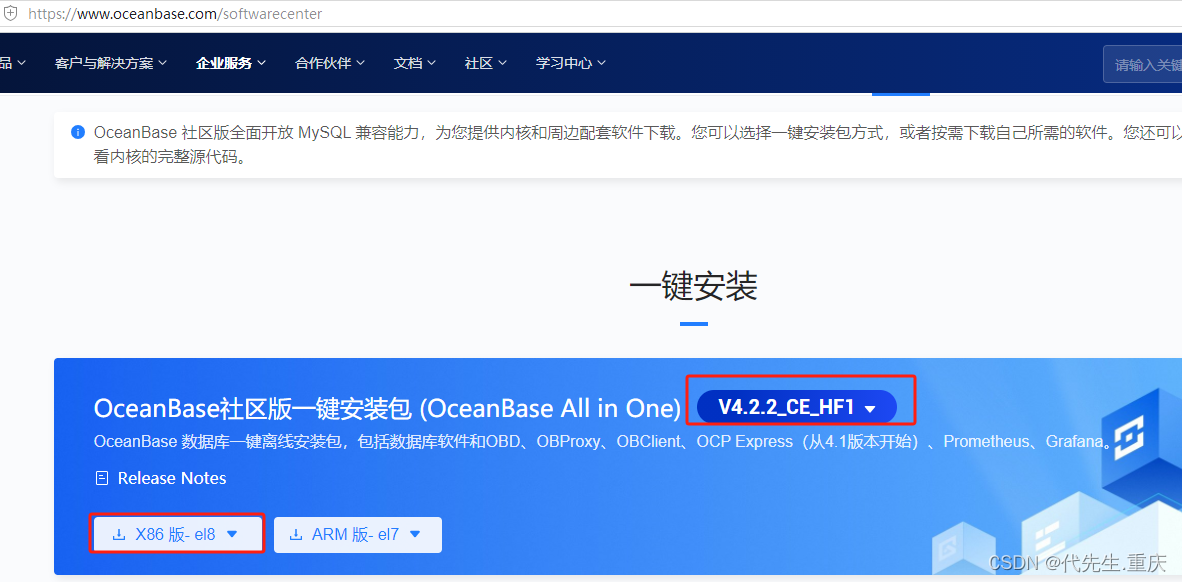Click the download icon on ARM 版-el7 button
The height and width of the screenshot is (582, 1182).
point(294,533)
